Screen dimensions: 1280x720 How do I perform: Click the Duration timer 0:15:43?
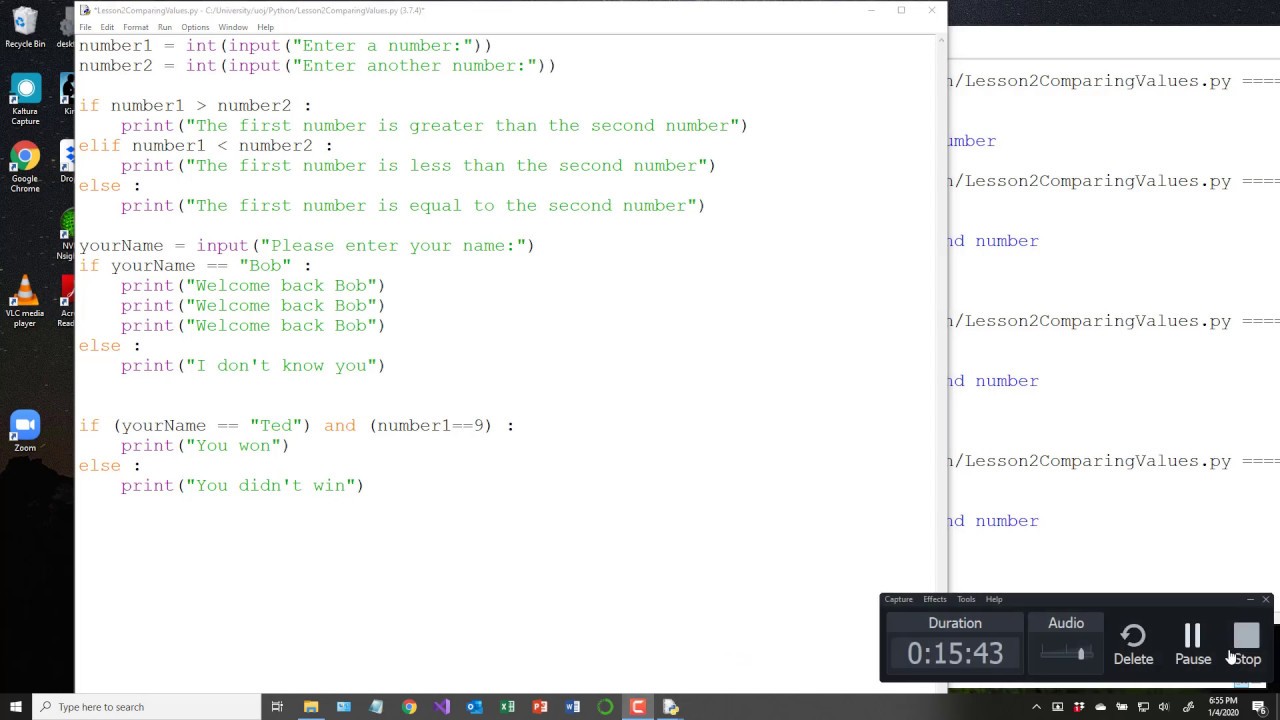pyautogui.click(x=955, y=653)
